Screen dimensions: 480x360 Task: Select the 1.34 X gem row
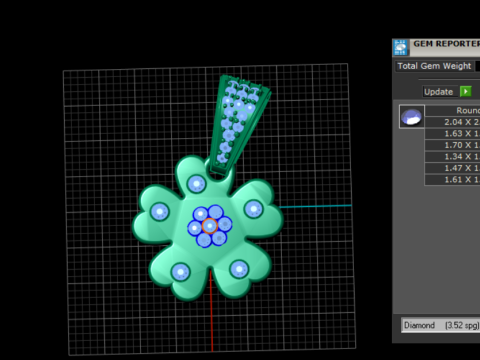452,157
